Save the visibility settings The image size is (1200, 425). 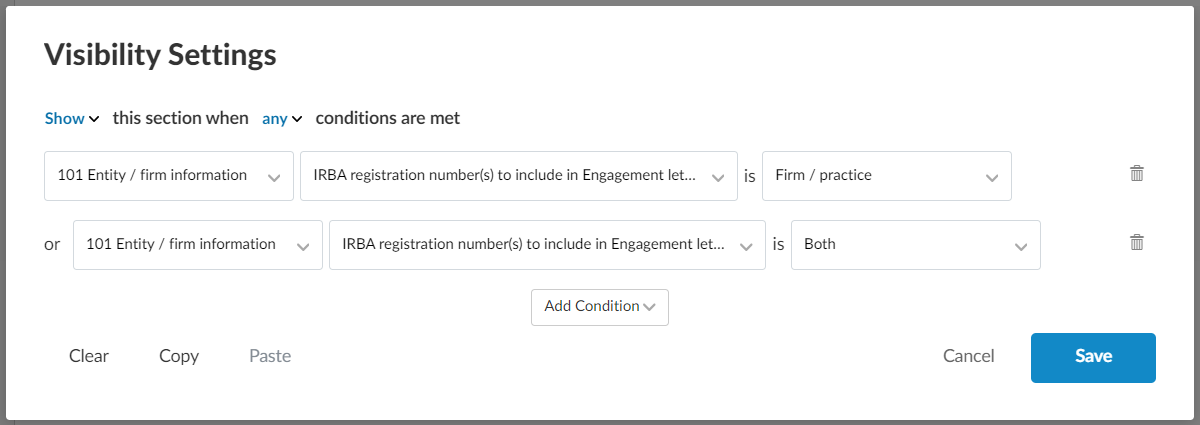1093,357
